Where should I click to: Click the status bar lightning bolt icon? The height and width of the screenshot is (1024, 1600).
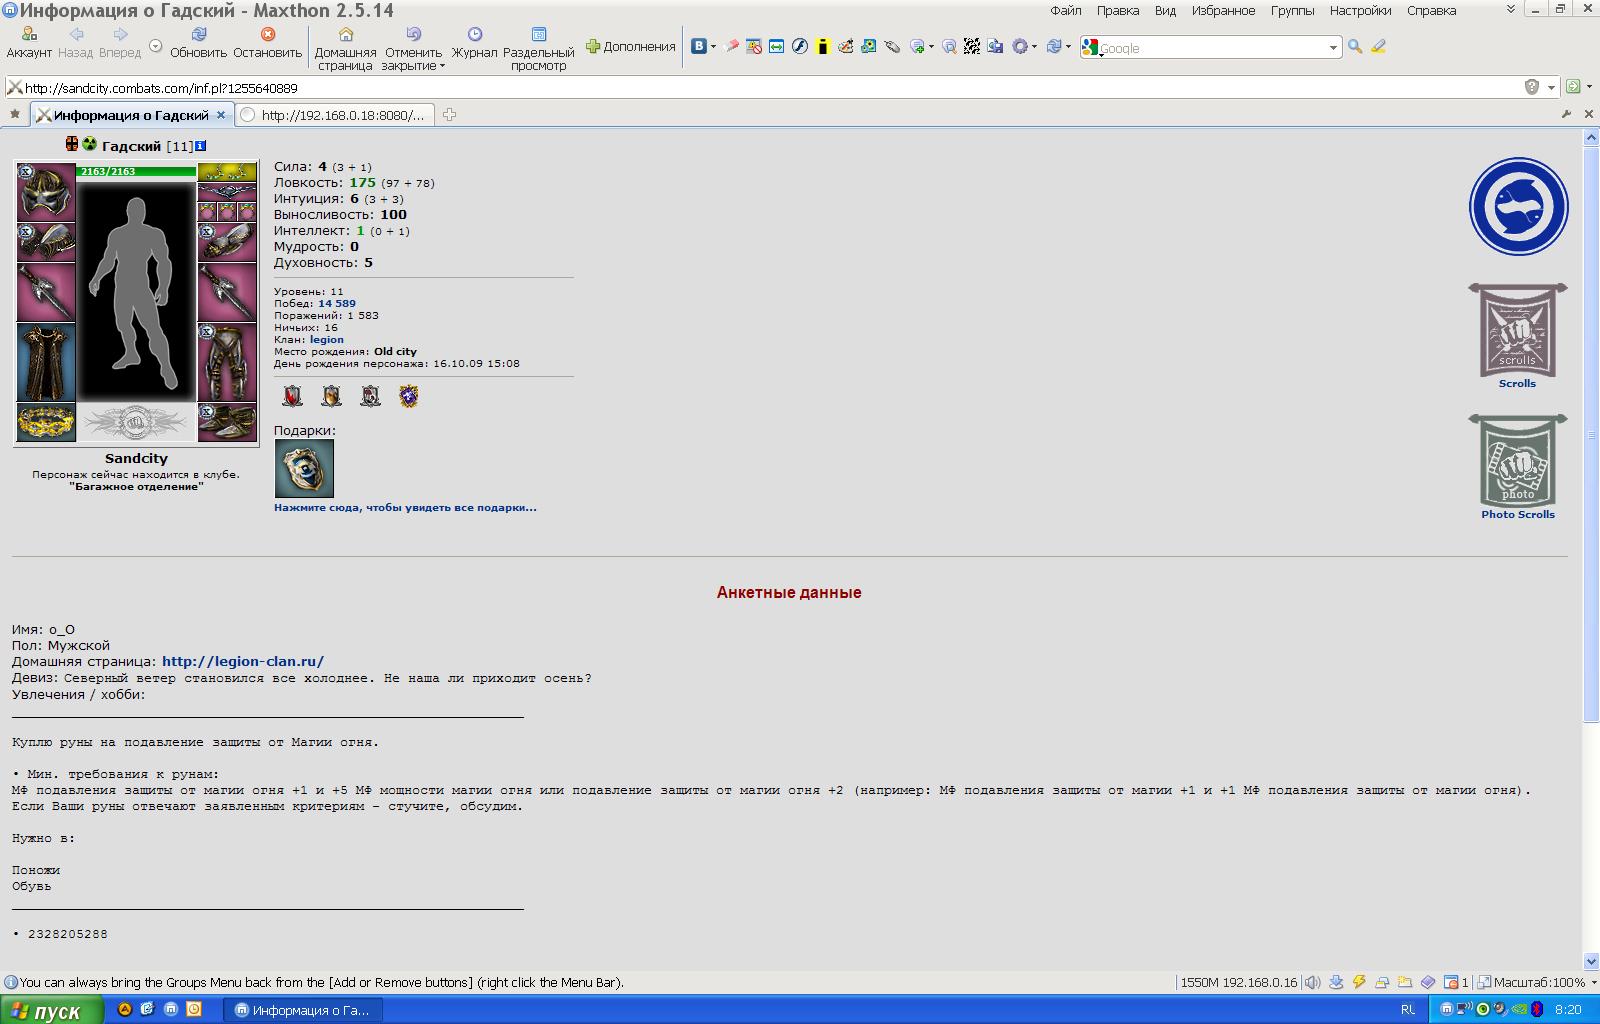[x=1358, y=982]
